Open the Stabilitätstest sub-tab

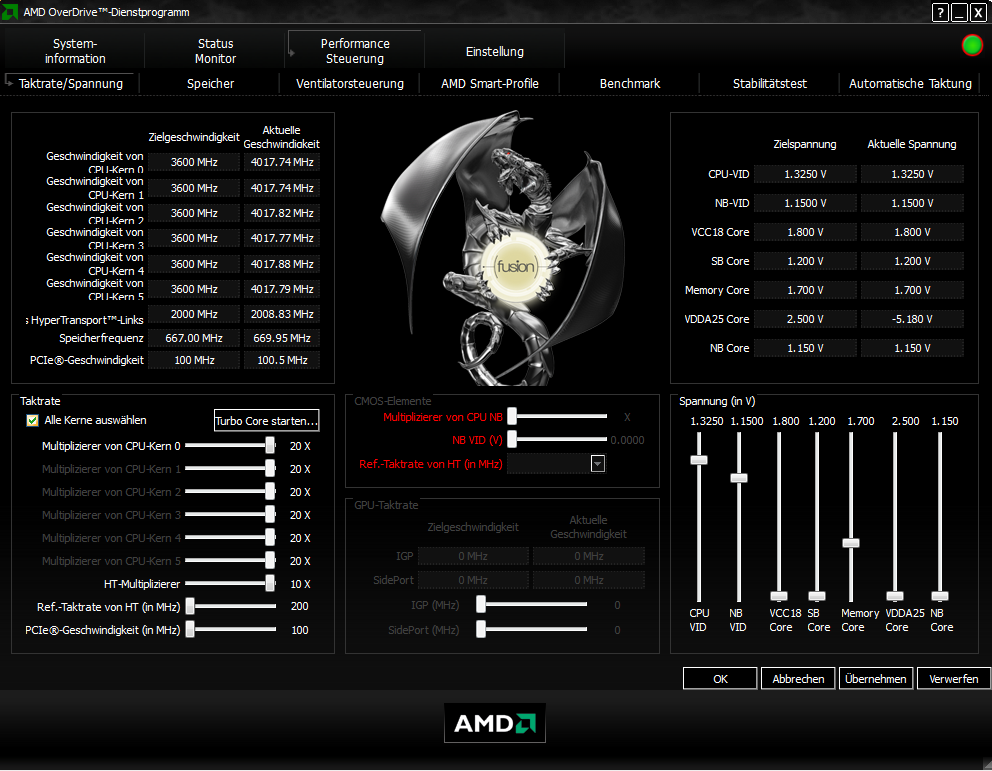[769, 83]
